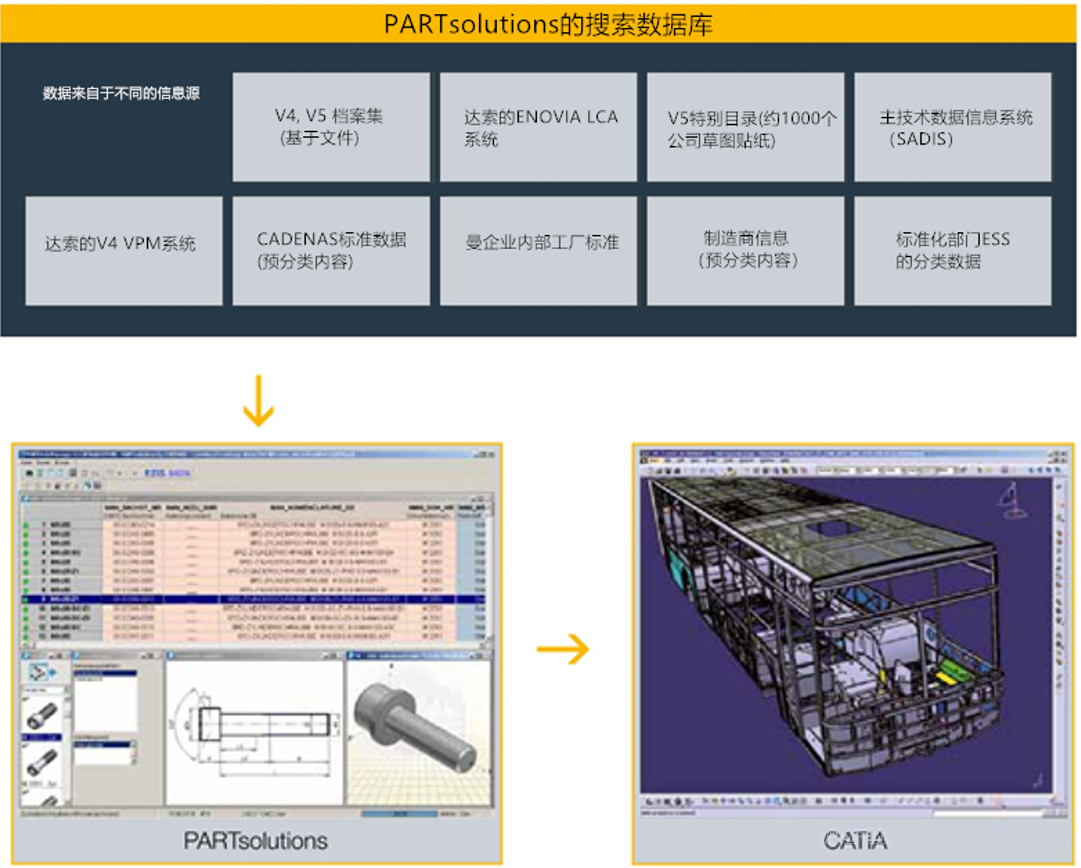Click the yellow right arrow pointing to CATIA
Screen dimensions: 1081x868
(563, 650)
